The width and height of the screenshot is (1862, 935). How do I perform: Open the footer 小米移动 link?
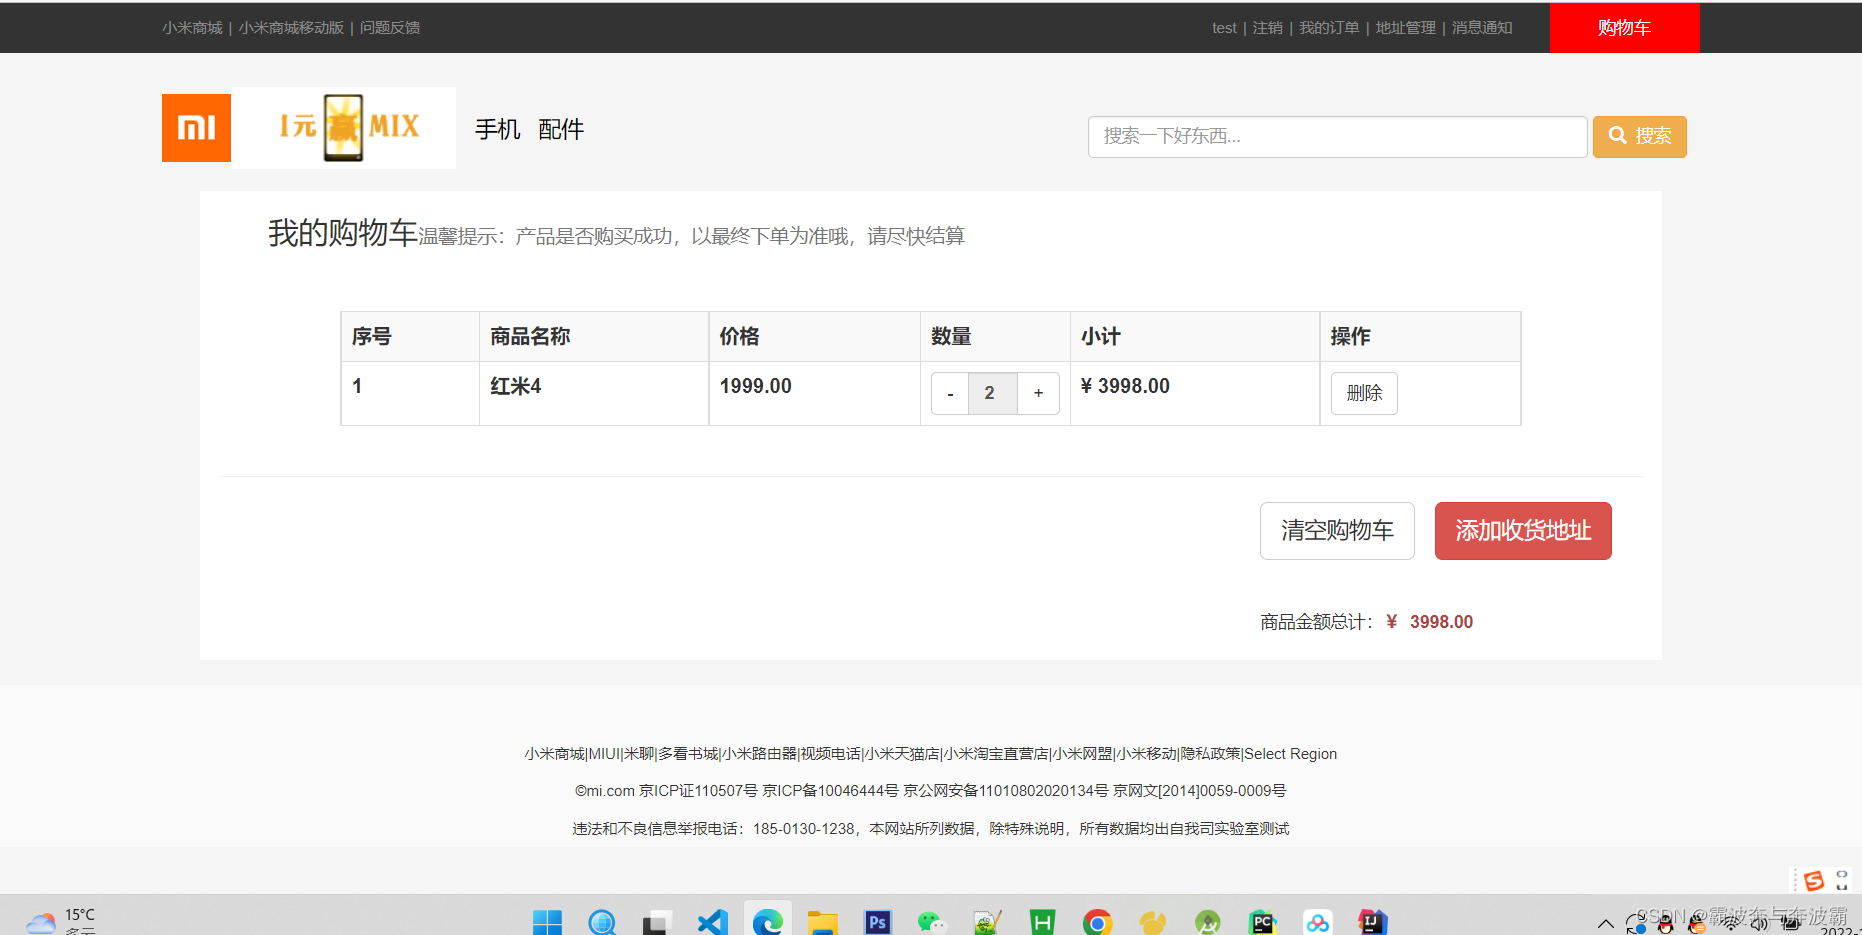click(x=1147, y=754)
